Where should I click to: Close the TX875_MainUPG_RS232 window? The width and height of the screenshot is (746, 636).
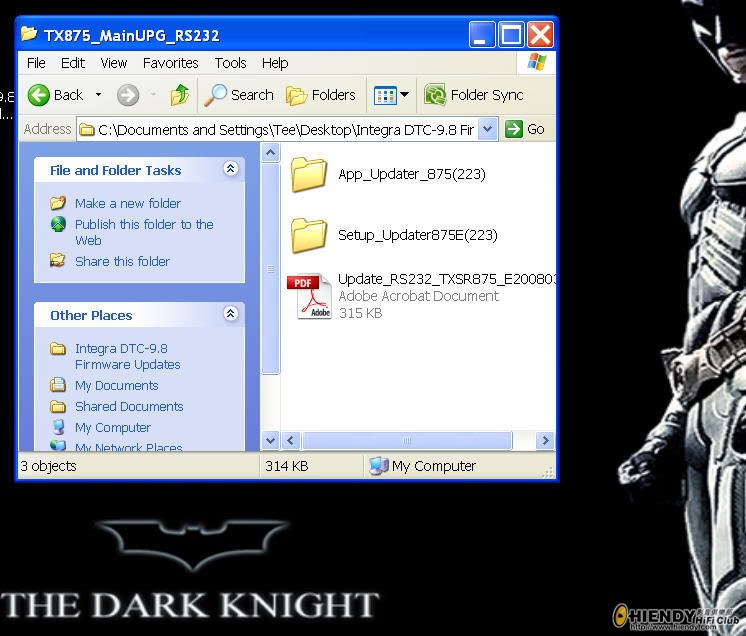(x=540, y=34)
